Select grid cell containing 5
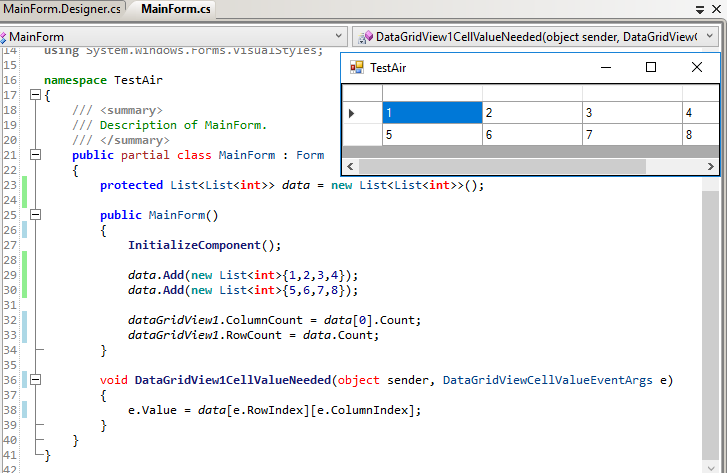Viewport: 727px width, 473px height. click(x=432, y=135)
